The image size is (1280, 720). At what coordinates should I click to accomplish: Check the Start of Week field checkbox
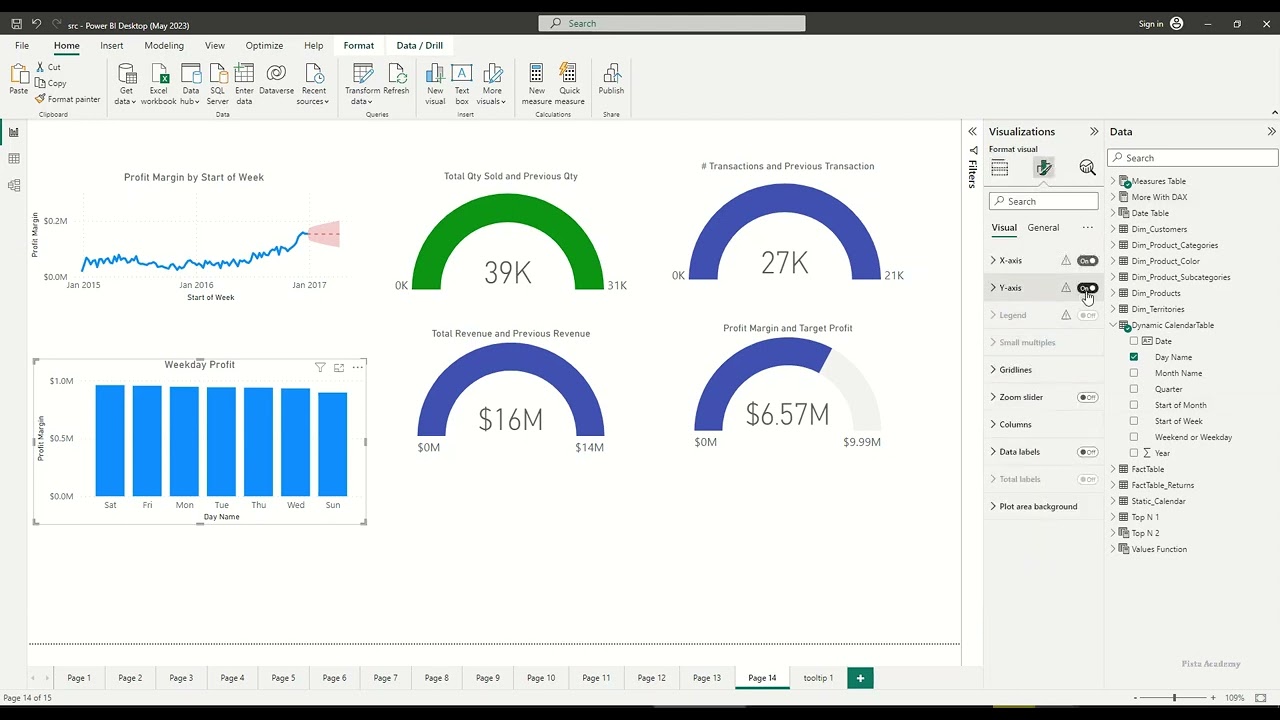coord(1134,421)
